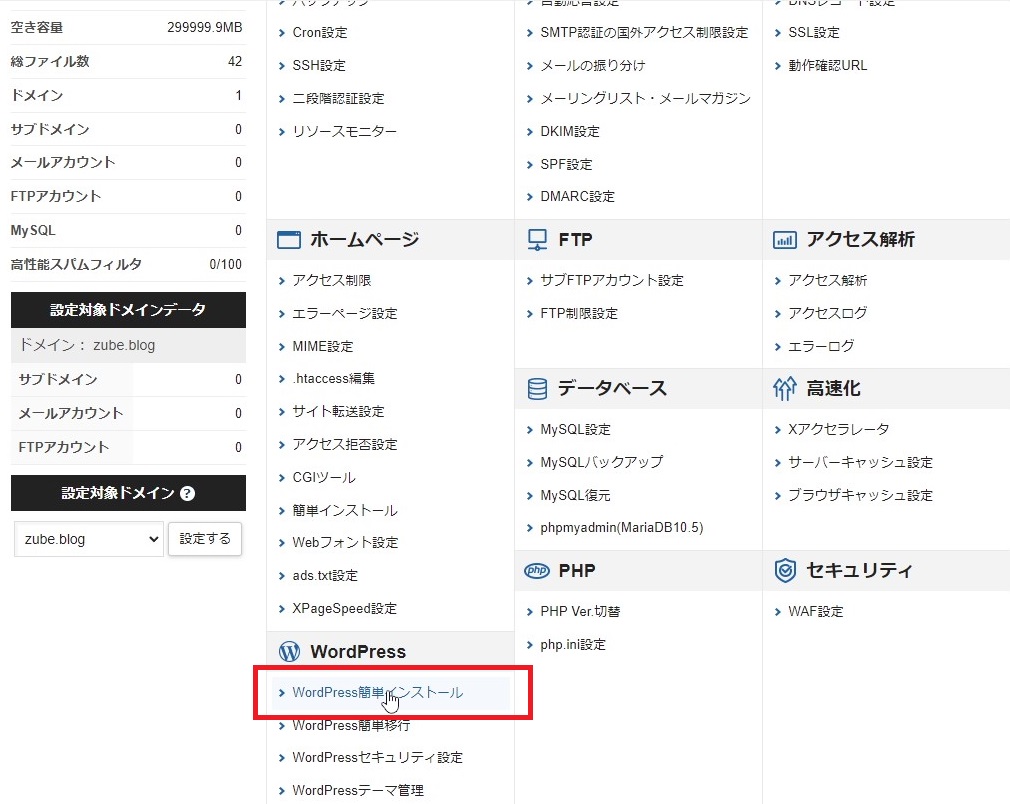The image size is (1010, 804).
Task: Click the 設定対象ドメインデータ heading
Action: point(128,310)
